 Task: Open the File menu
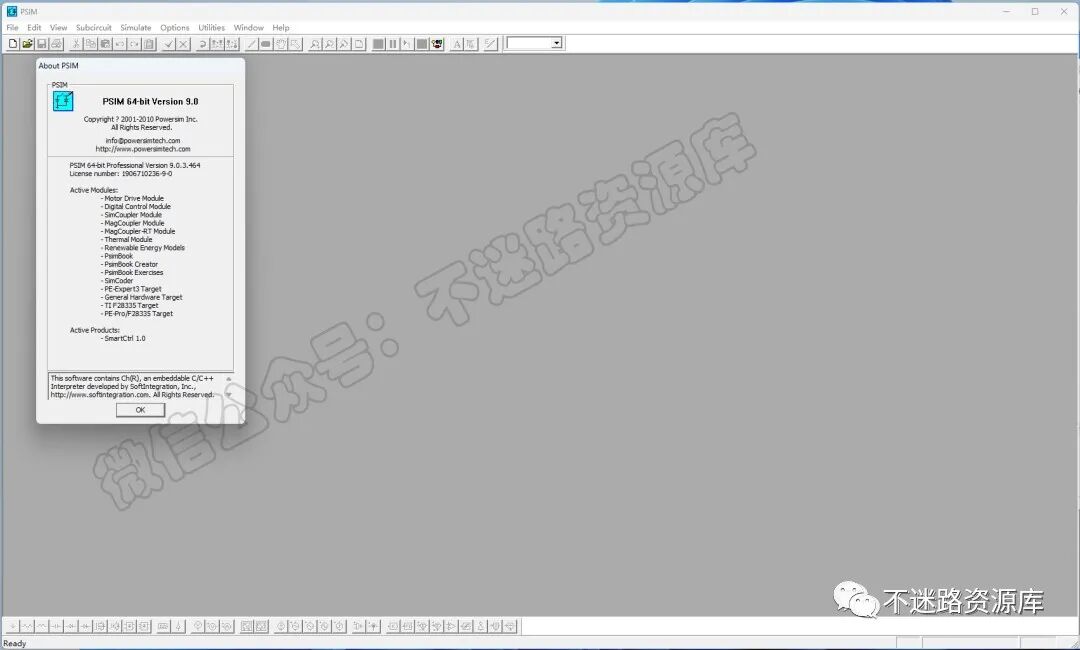12,28
